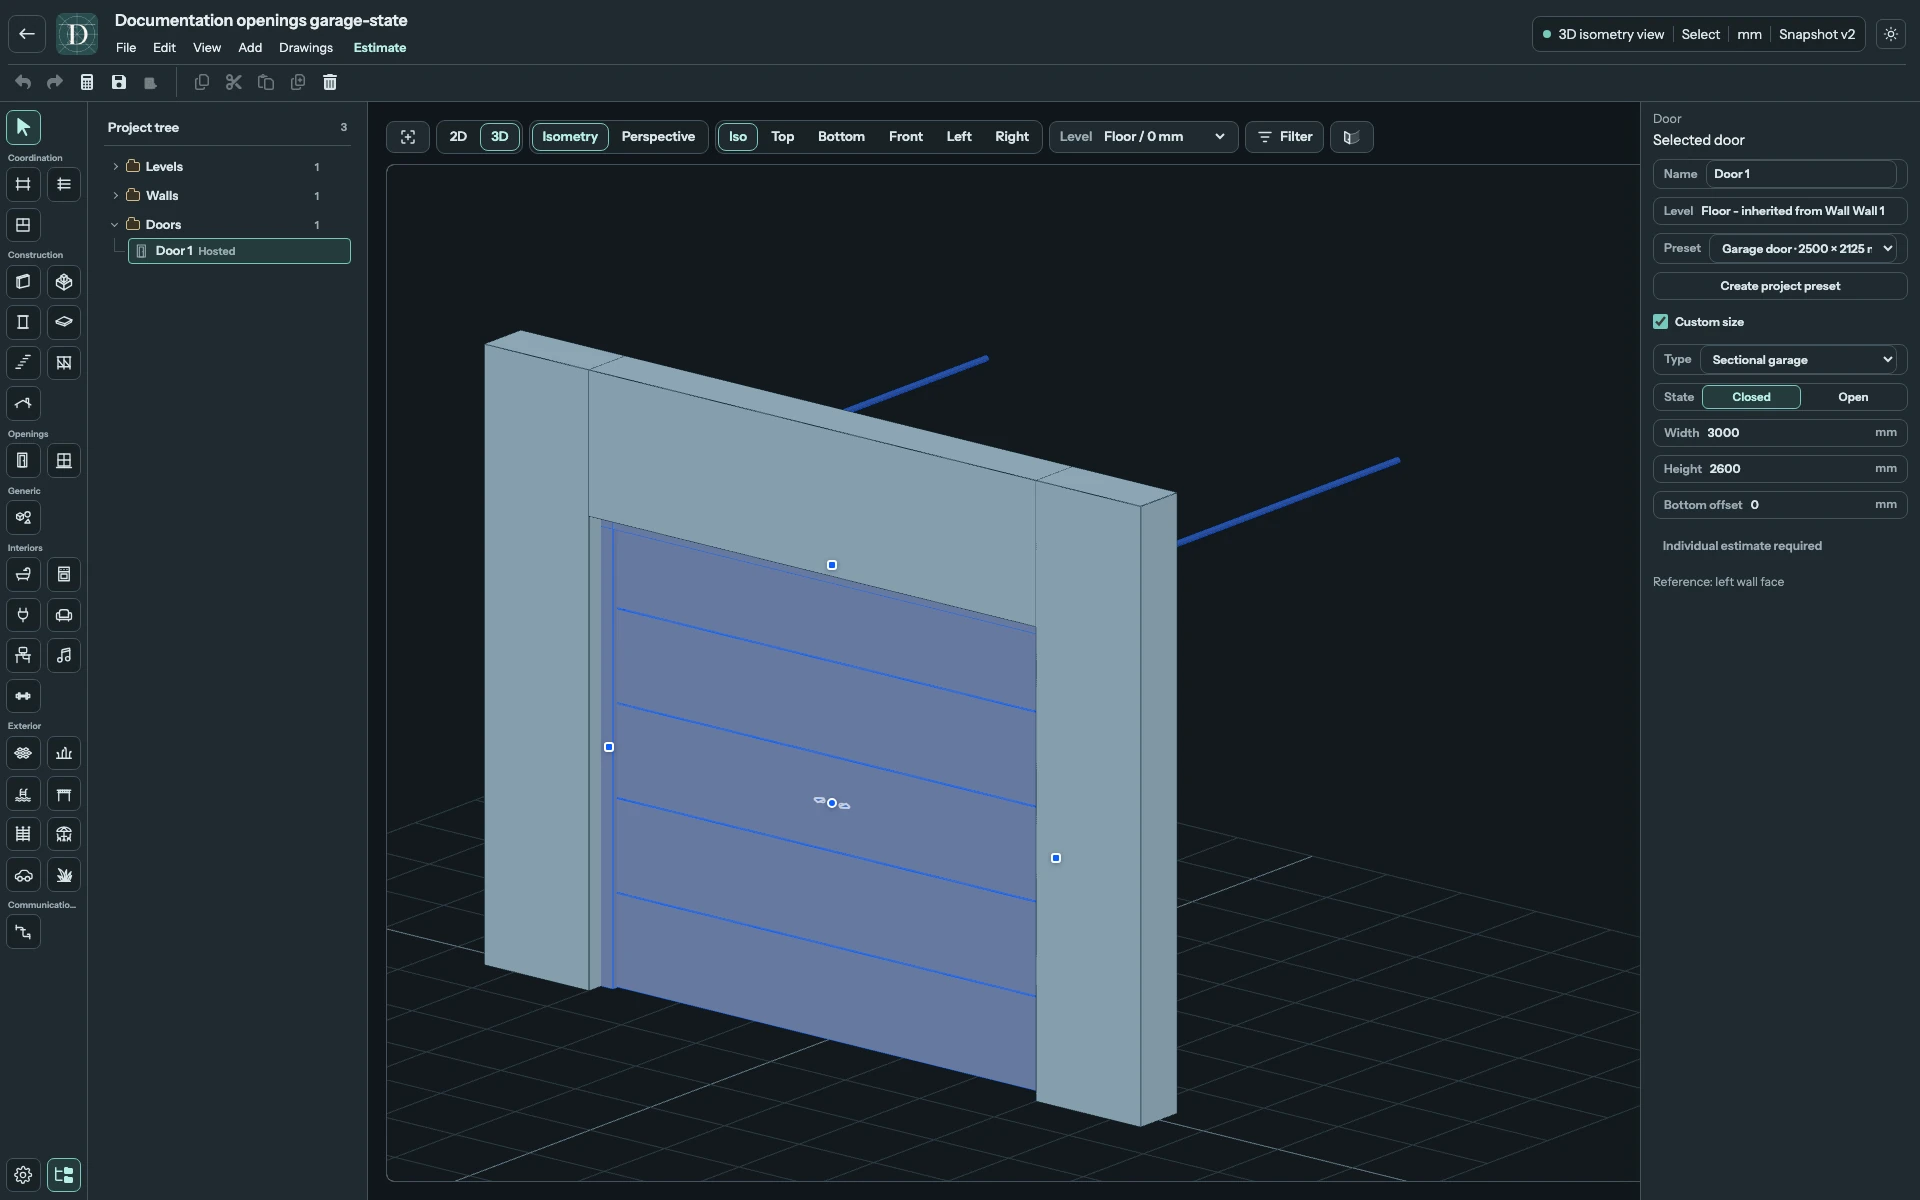
Task: Toggle the project tree panel icon
Action: pyautogui.click(x=64, y=1175)
